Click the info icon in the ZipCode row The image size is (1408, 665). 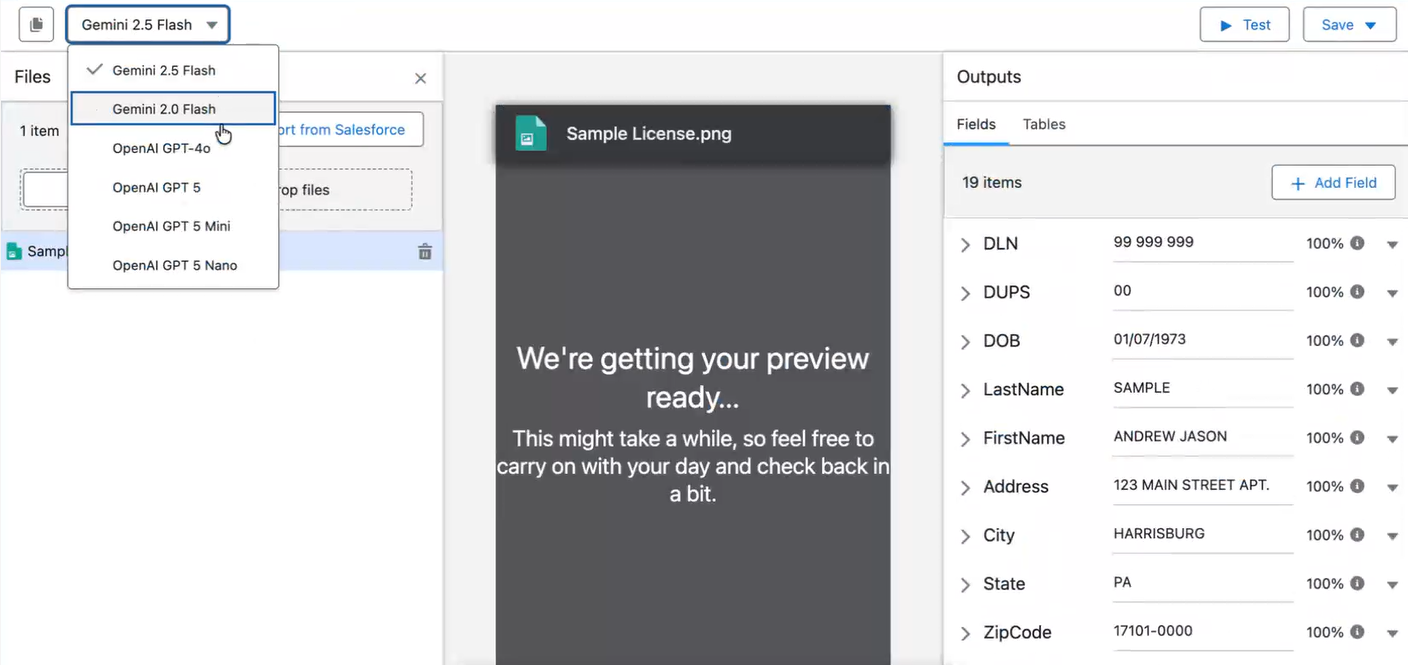(x=1357, y=632)
